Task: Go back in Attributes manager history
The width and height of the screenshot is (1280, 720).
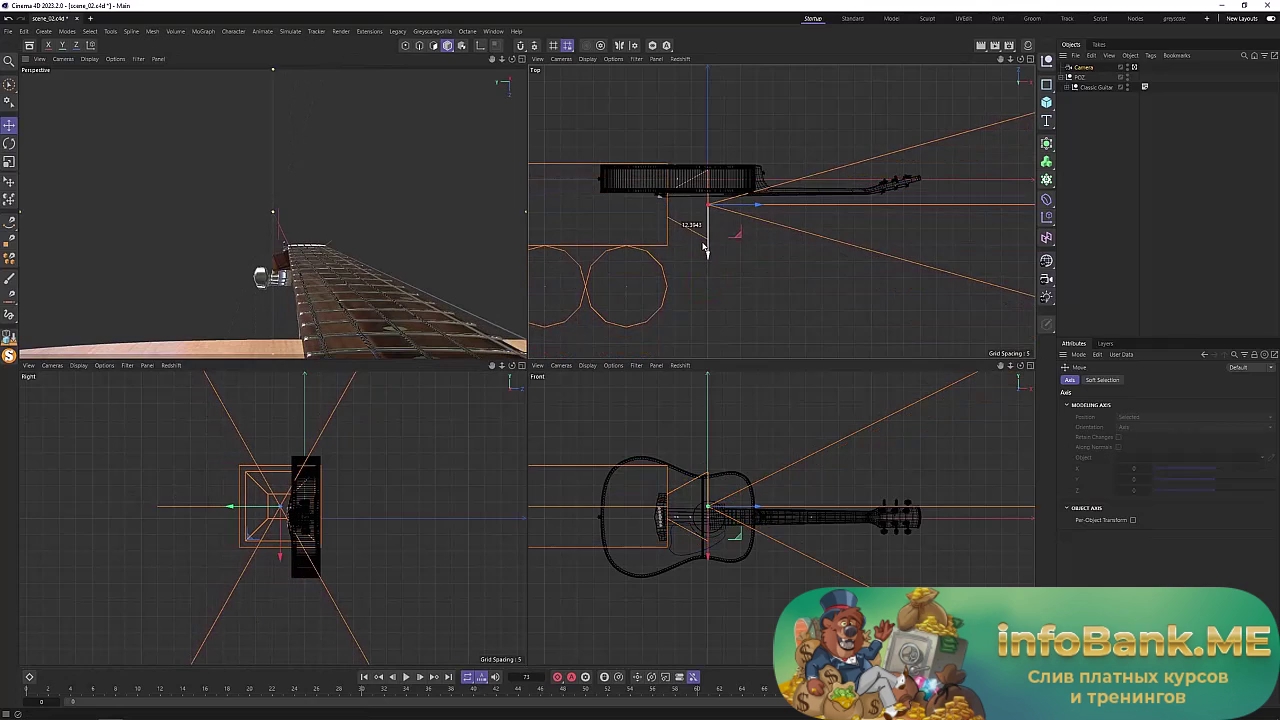Action: 1204,355
